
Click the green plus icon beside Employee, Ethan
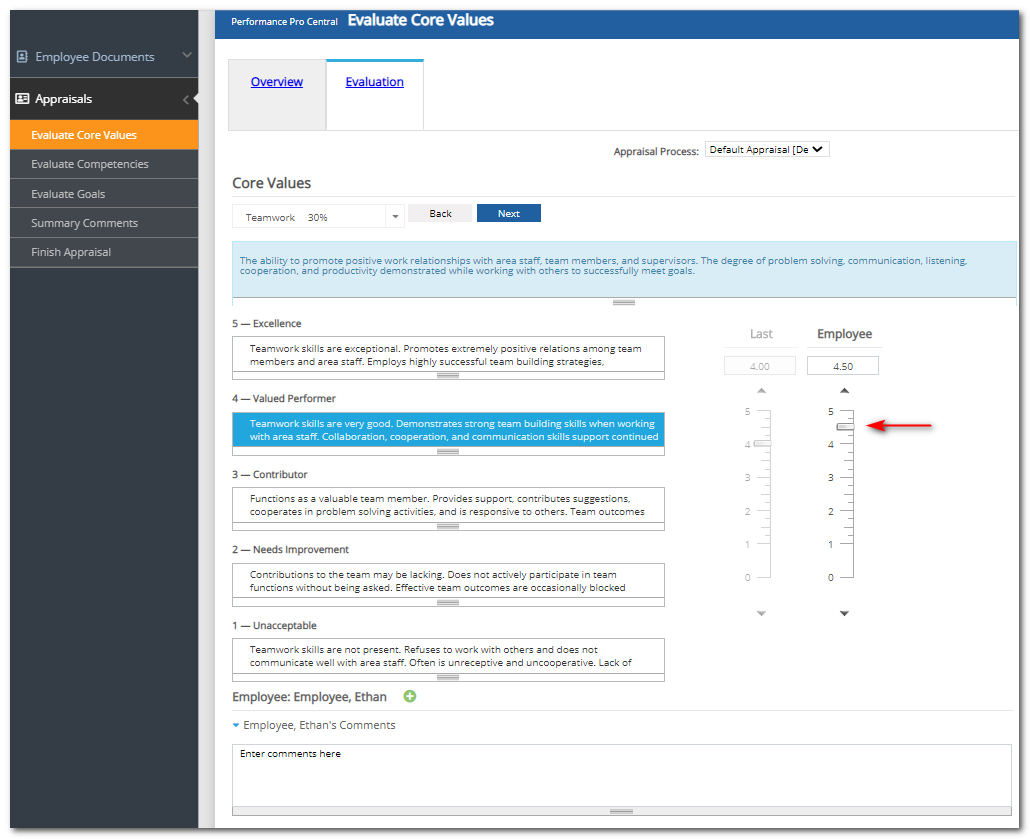pos(410,697)
